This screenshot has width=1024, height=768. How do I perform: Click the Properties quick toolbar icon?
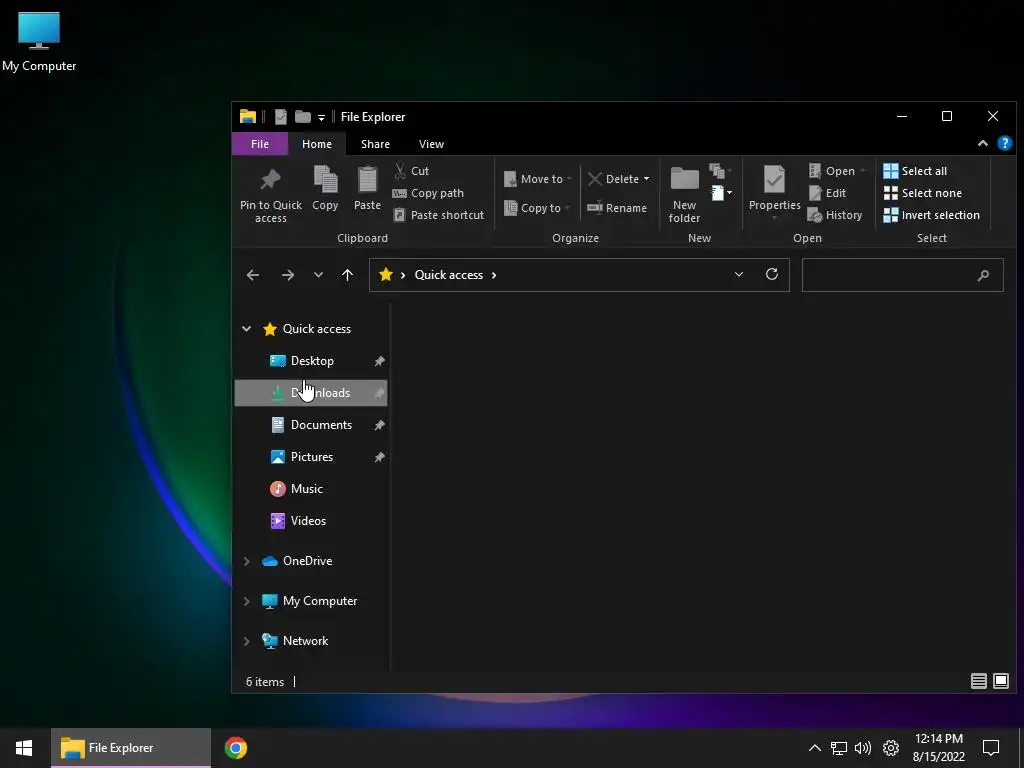click(x=281, y=117)
